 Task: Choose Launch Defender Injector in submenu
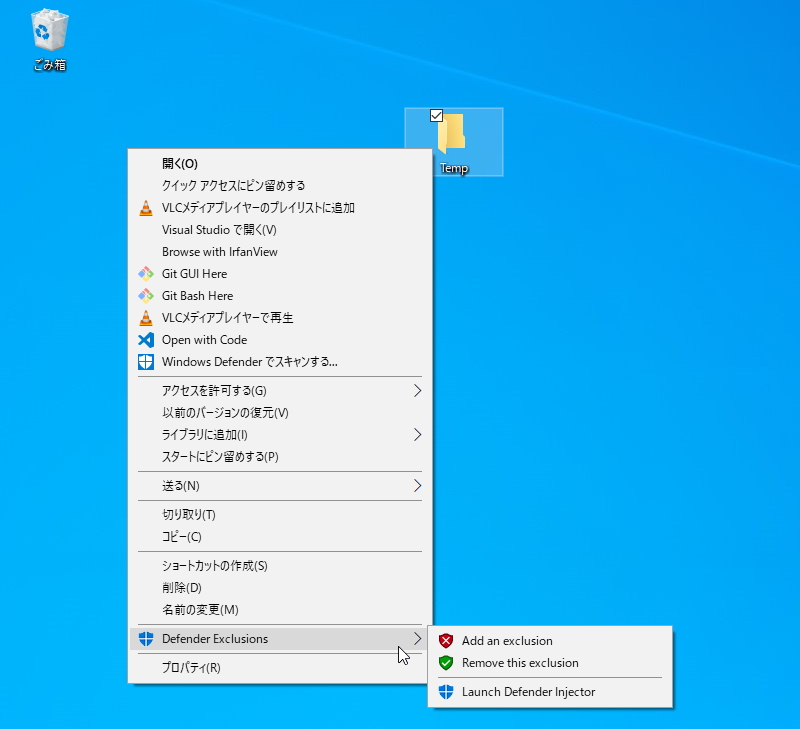pos(550,692)
